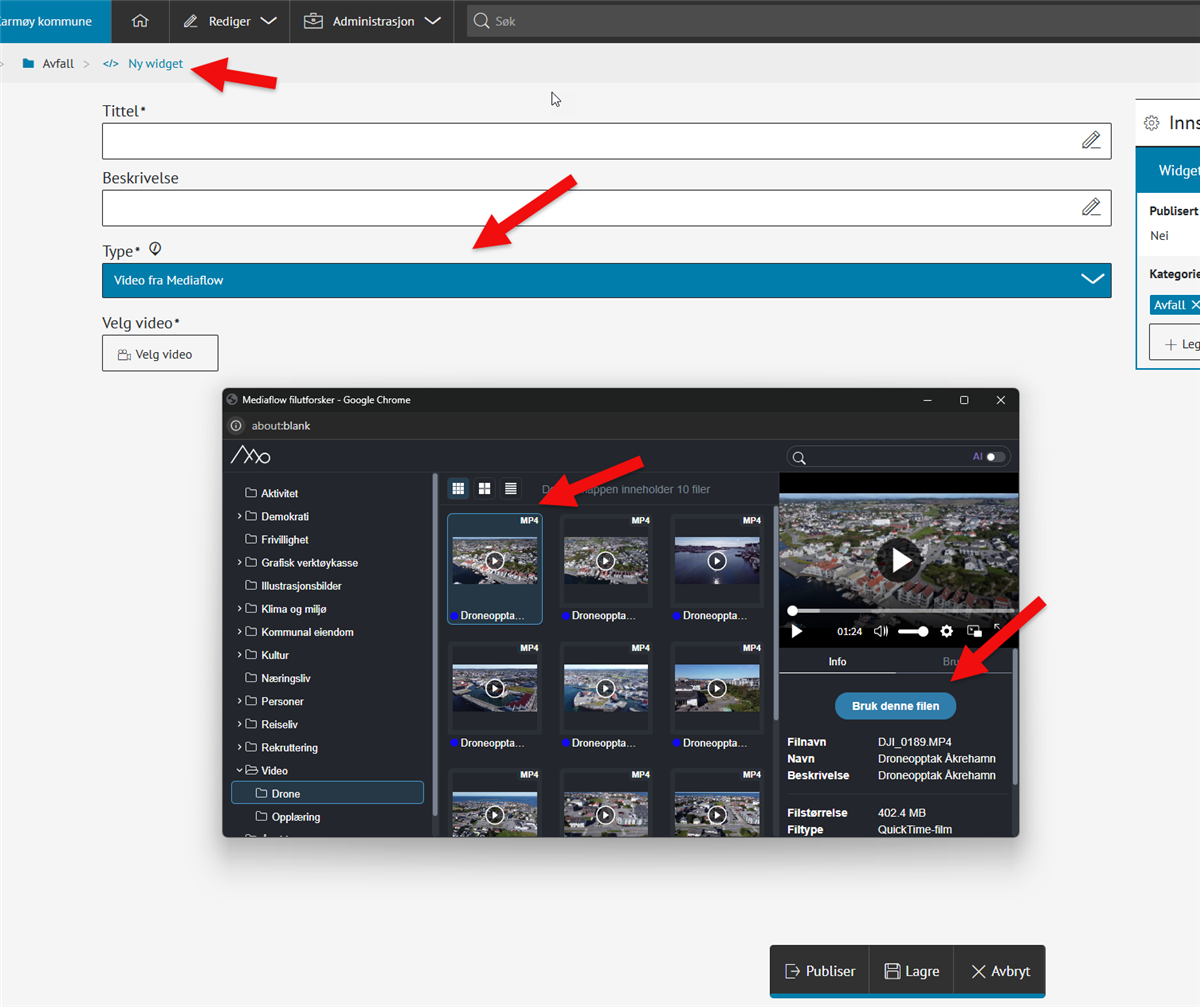Screen dimensions: 1200x1007
Task: Select top-row middle Droneoppta video thumbnail
Action: 606,568
